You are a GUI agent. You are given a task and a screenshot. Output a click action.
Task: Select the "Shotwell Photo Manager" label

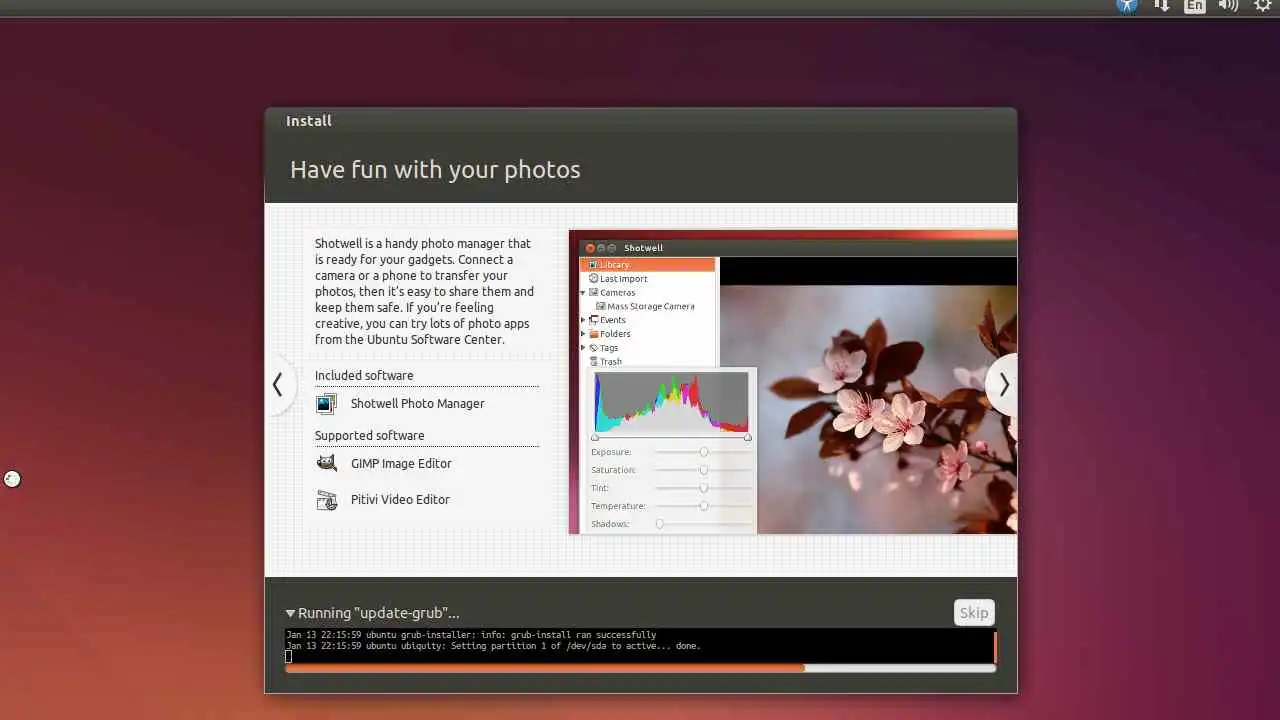point(417,404)
